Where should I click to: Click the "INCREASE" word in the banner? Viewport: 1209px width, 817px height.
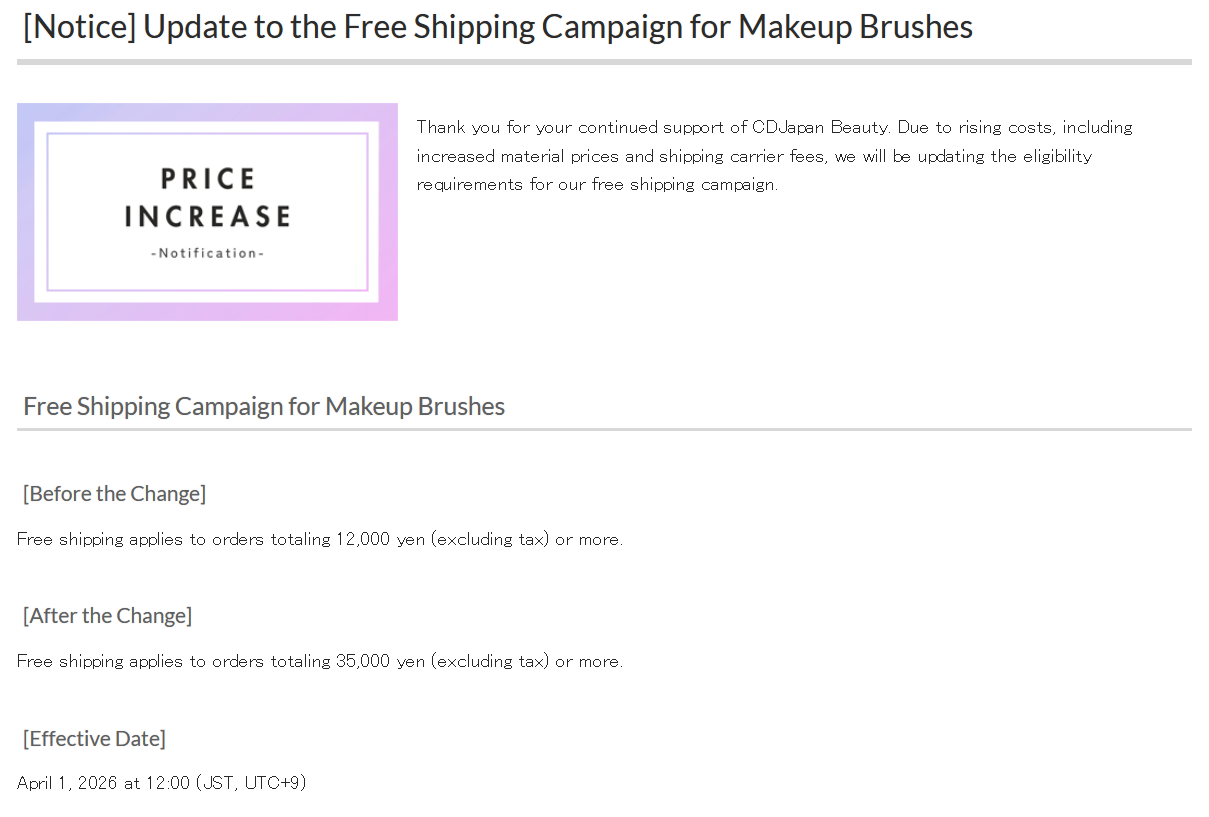pyautogui.click(x=208, y=216)
